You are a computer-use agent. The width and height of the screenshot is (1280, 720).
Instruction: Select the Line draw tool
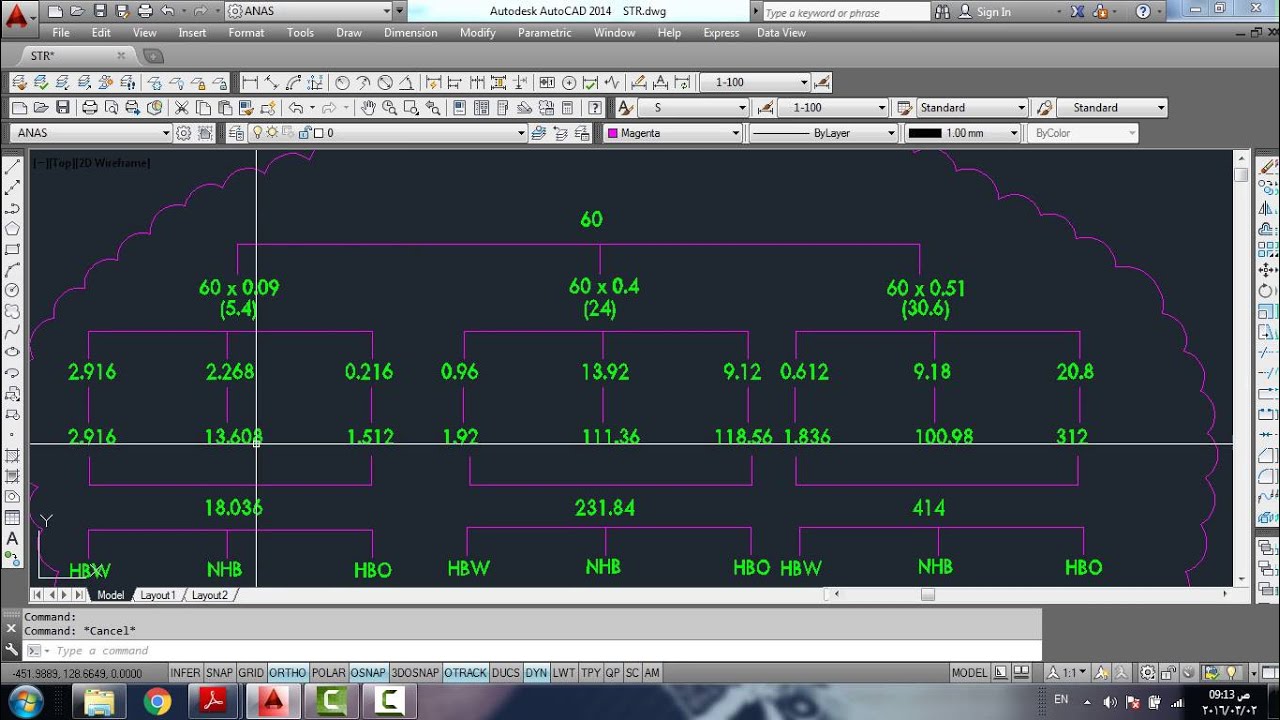[13, 167]
